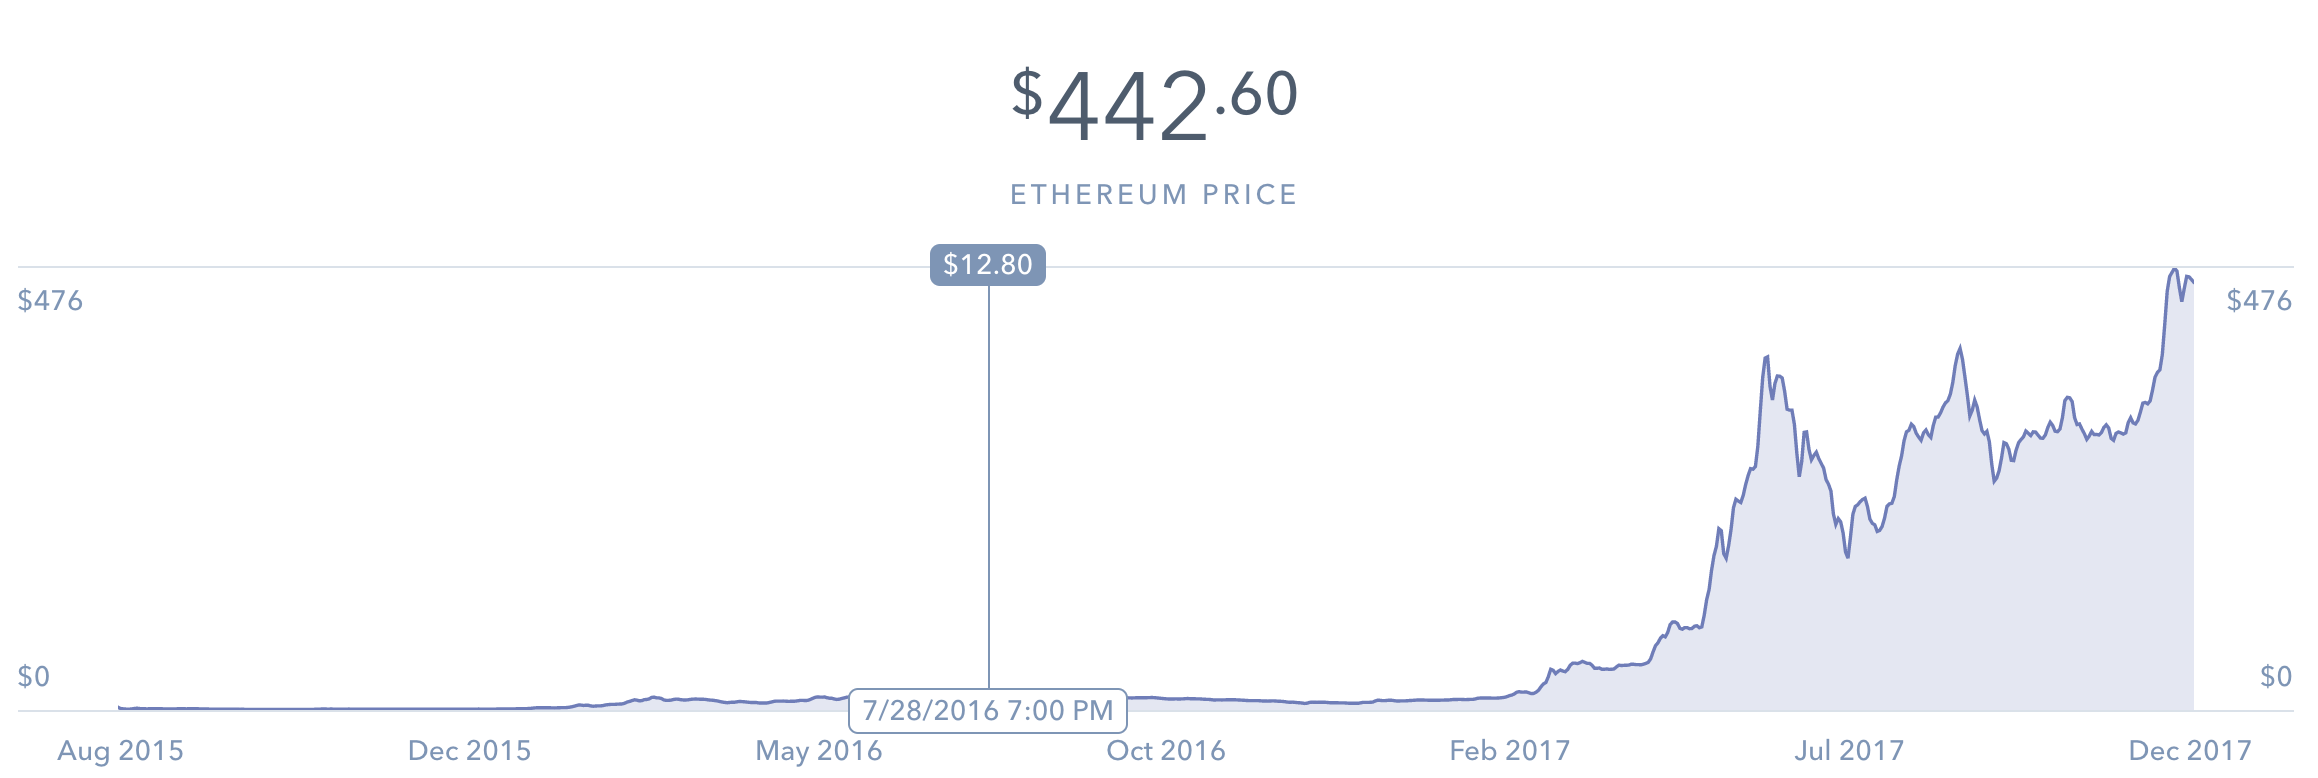2318x778 pixels.
Task: Click the sharp June 2017 price peak
Action: coord(1767,357)
